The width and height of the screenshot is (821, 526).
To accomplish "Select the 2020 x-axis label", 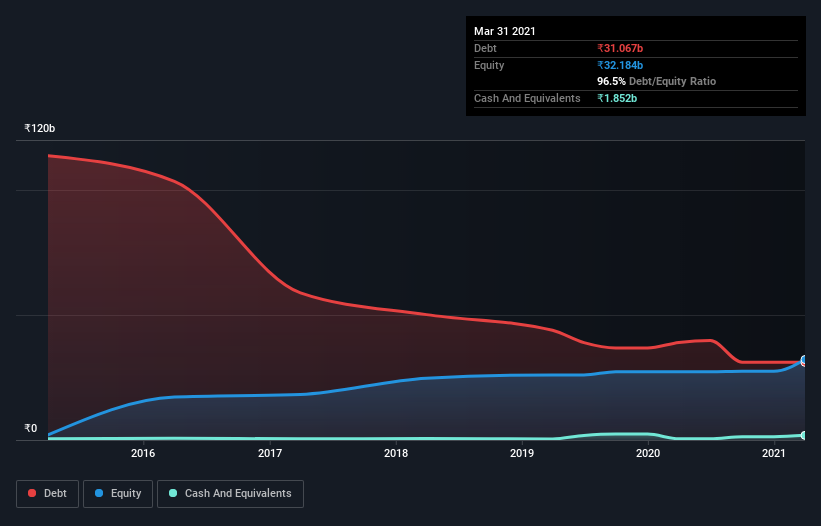I will point(648,453).
